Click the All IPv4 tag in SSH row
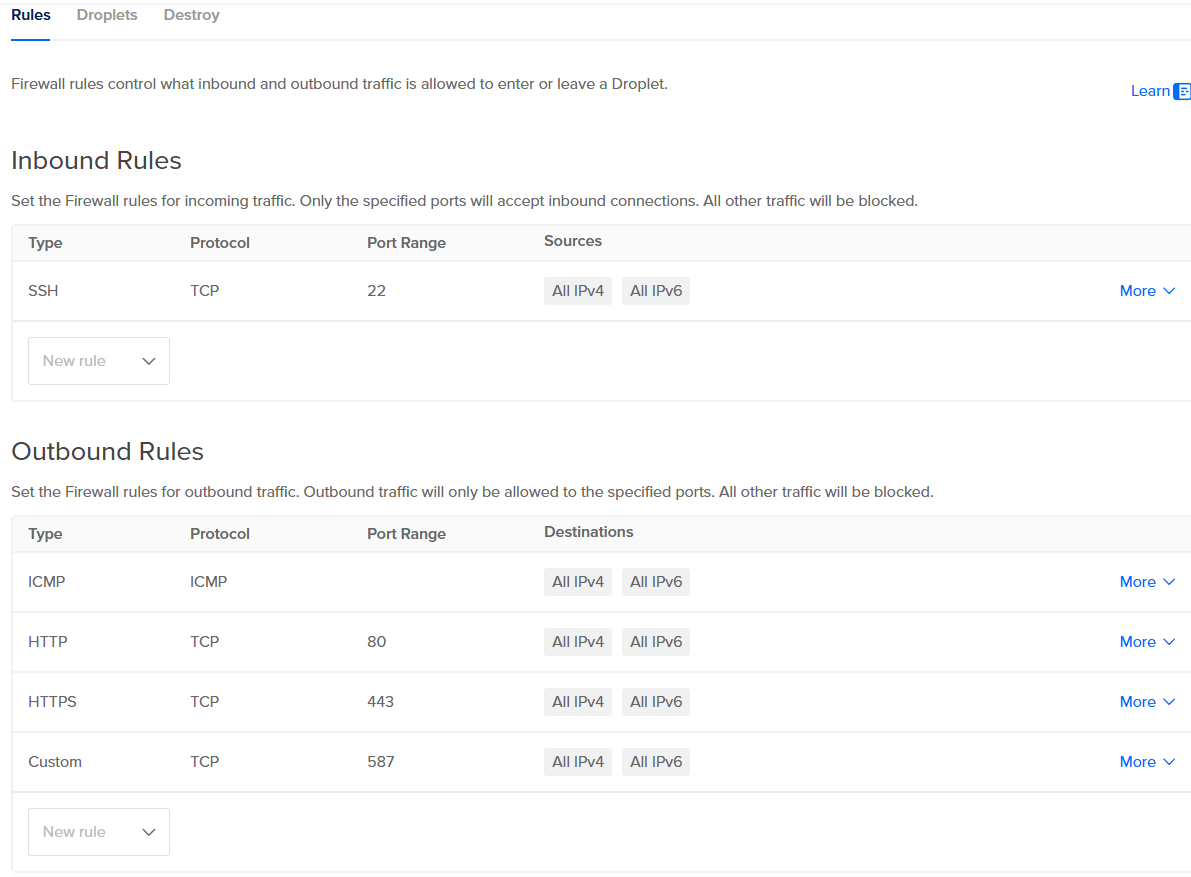The image size is (1191, 877). pos(578,291)
